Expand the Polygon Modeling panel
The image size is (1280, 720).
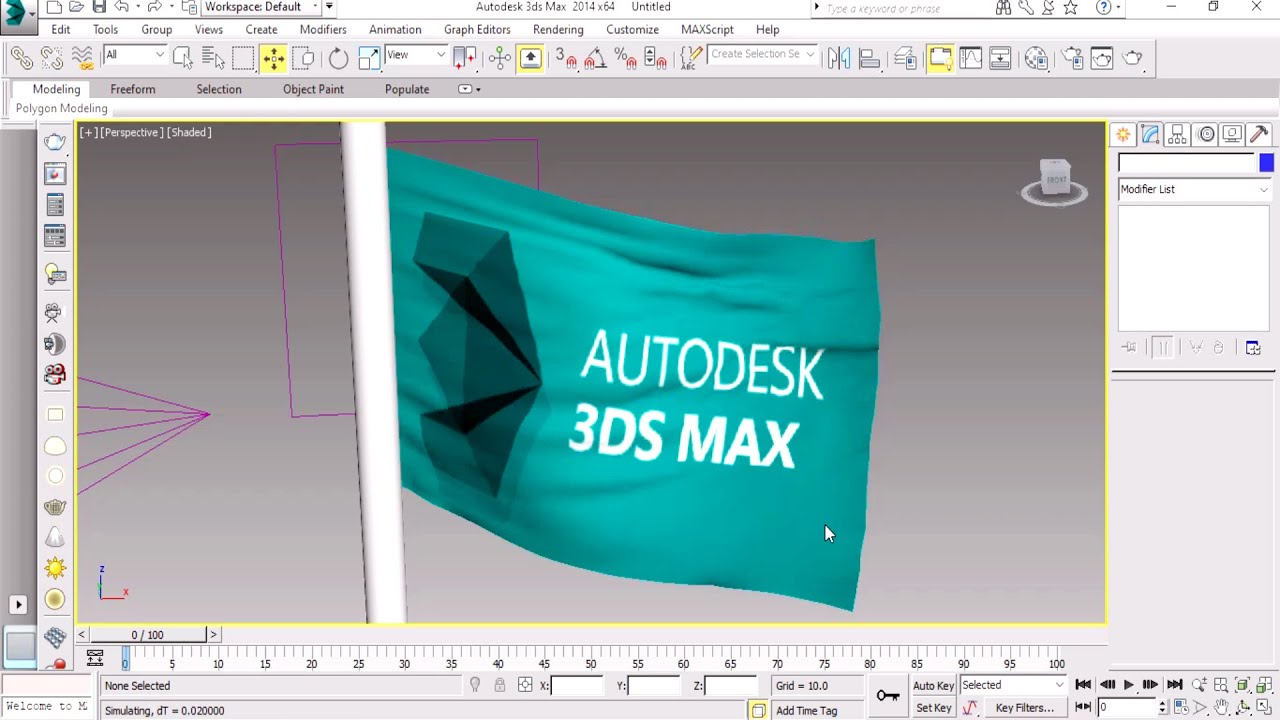[x=62, y=108]
